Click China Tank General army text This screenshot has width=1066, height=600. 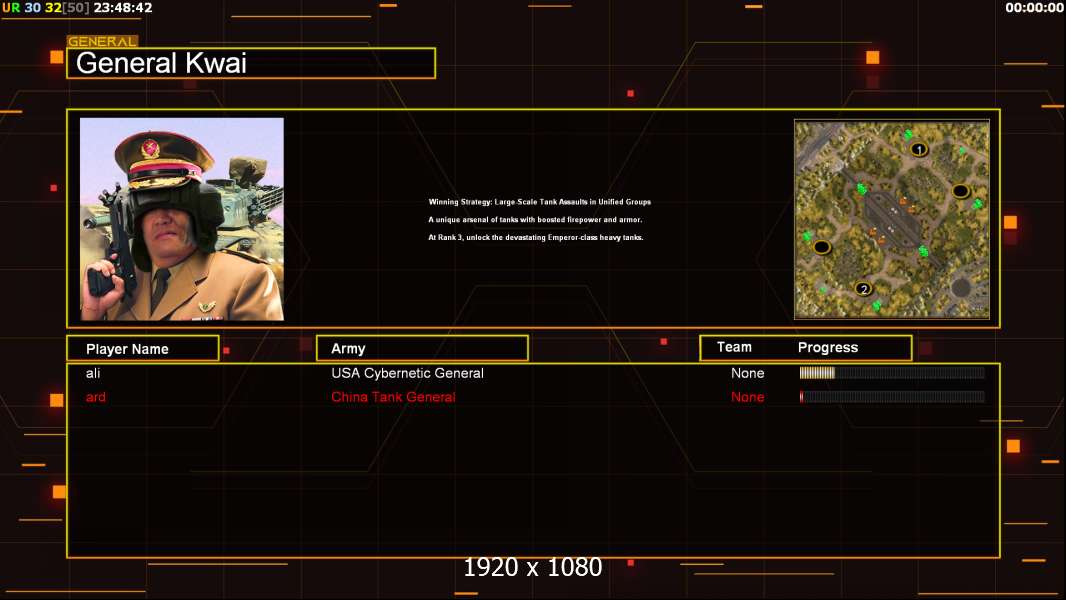point(393,397)
